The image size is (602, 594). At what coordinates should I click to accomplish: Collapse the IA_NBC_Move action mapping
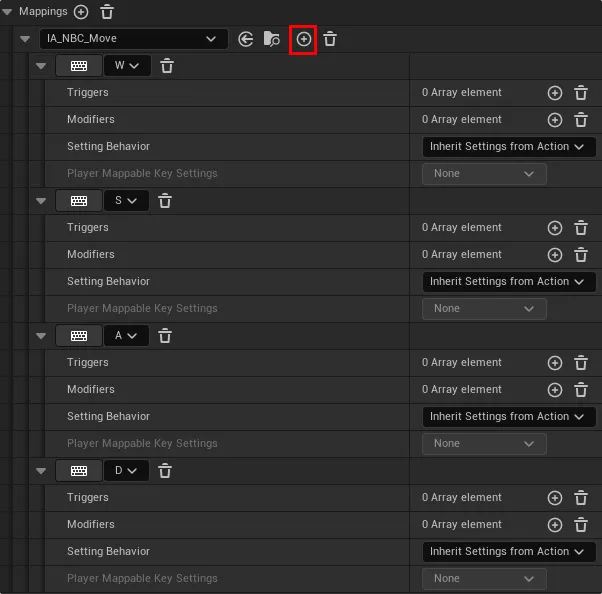pyautogui.click(x=25, y=39)
